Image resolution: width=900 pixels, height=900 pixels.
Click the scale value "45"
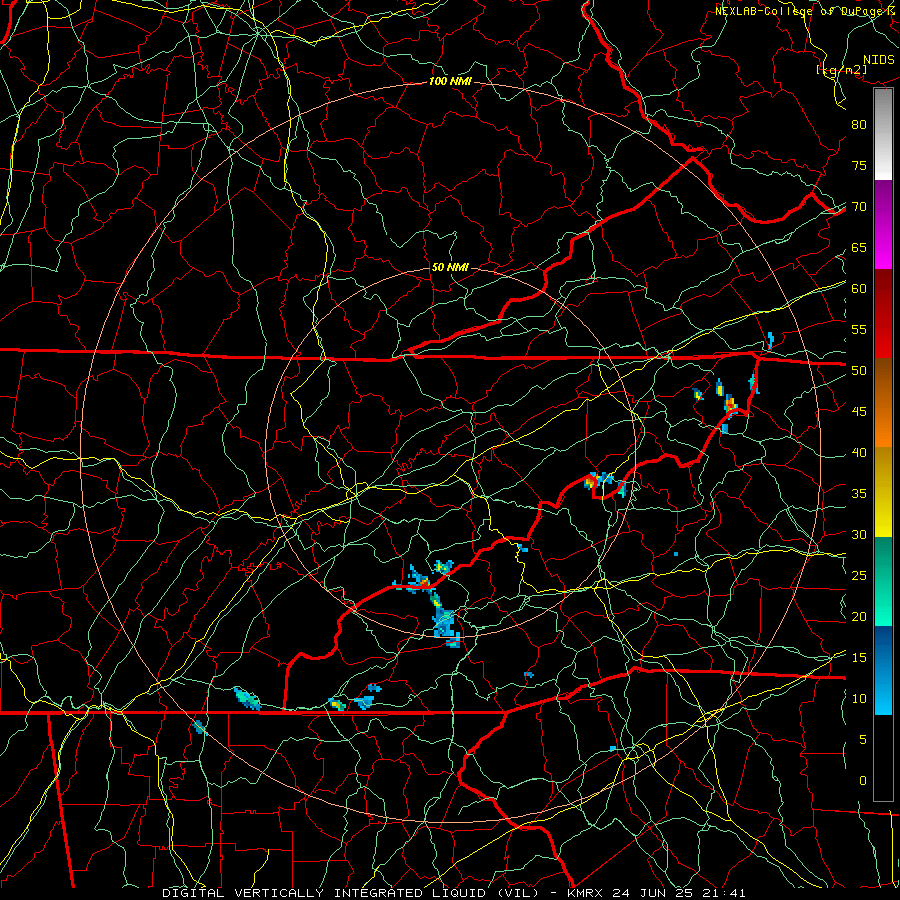pos(859,412)
